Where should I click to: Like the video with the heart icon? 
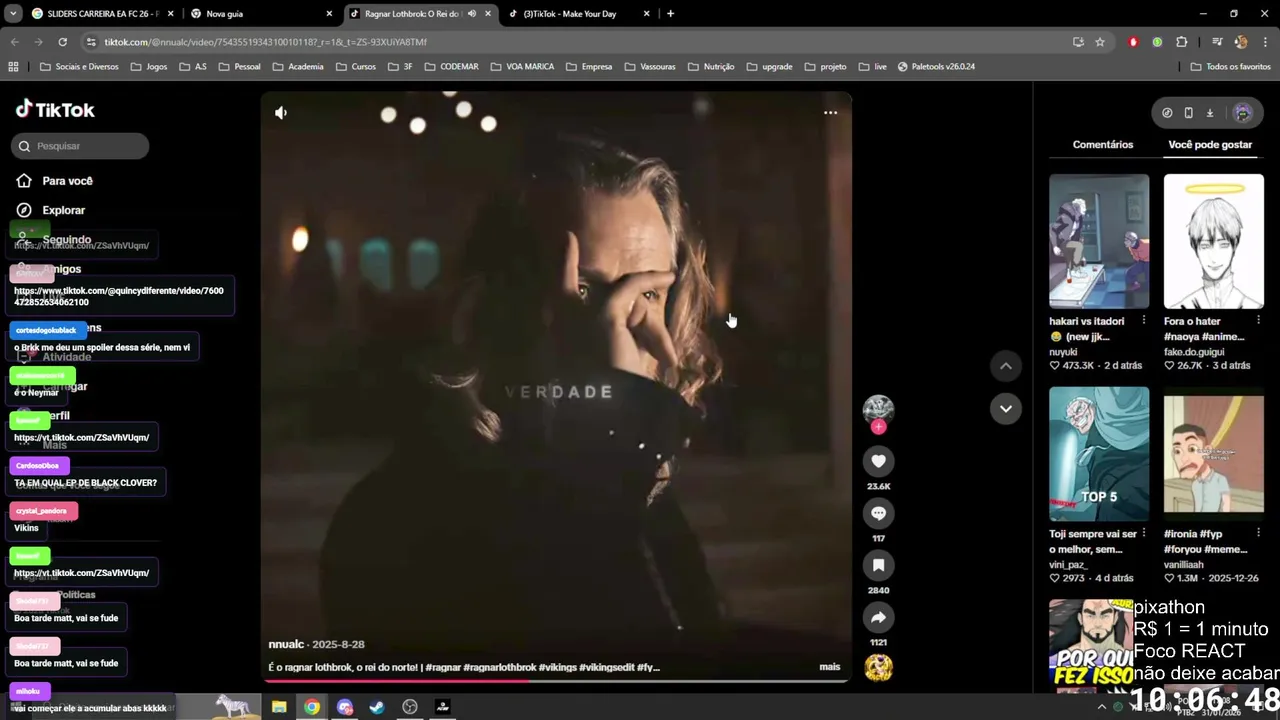coord(878,461)
